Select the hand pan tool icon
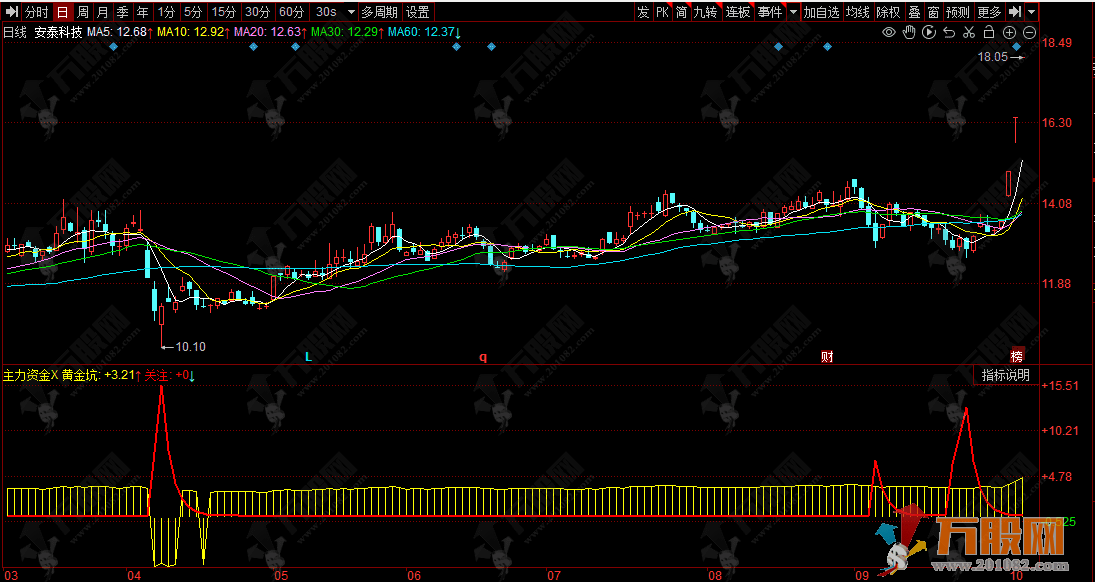1095x582 pixels. pos(909,33)
